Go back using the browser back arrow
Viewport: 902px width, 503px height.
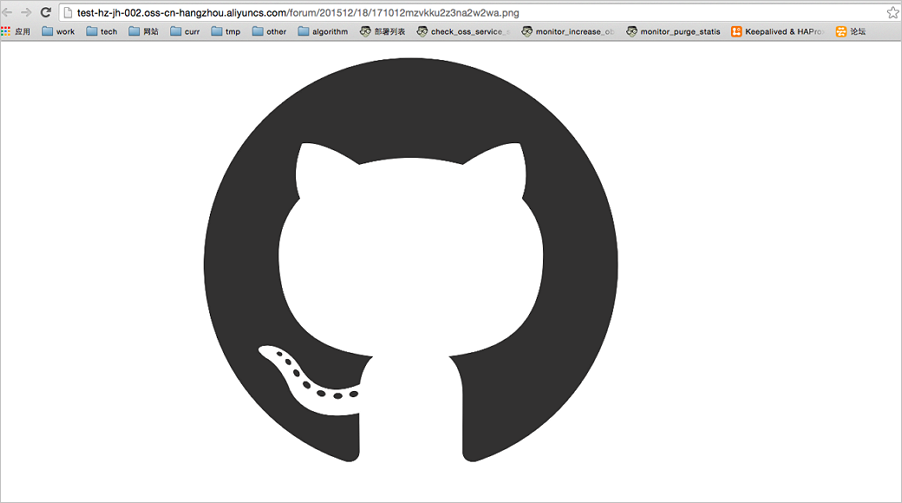(7, 12)
